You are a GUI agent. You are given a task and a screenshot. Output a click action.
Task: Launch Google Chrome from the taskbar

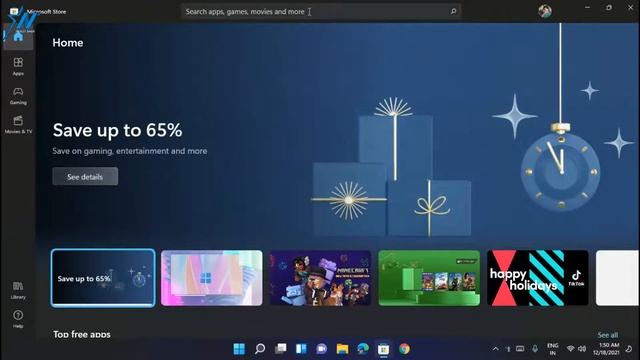[x=404, y=349]
